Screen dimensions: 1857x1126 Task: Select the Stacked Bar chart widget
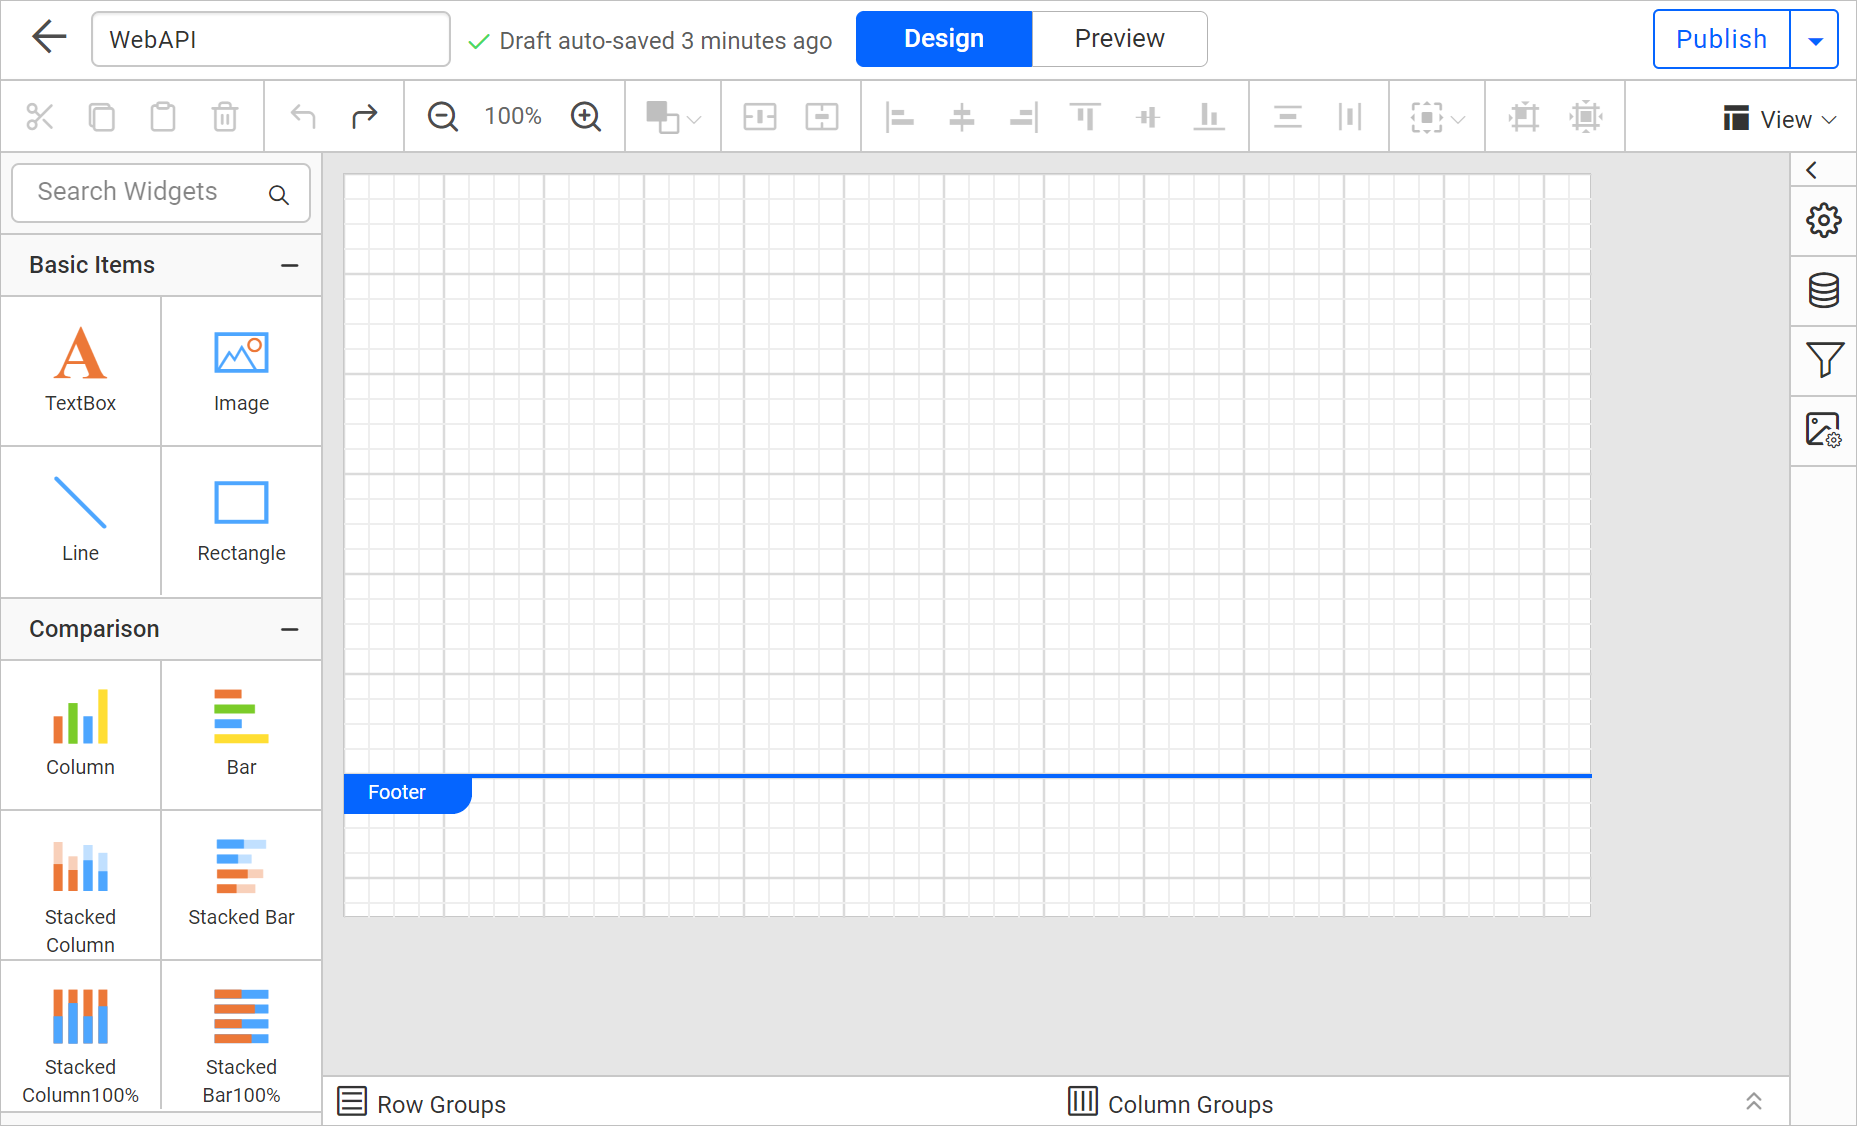(x=241, y=880)
